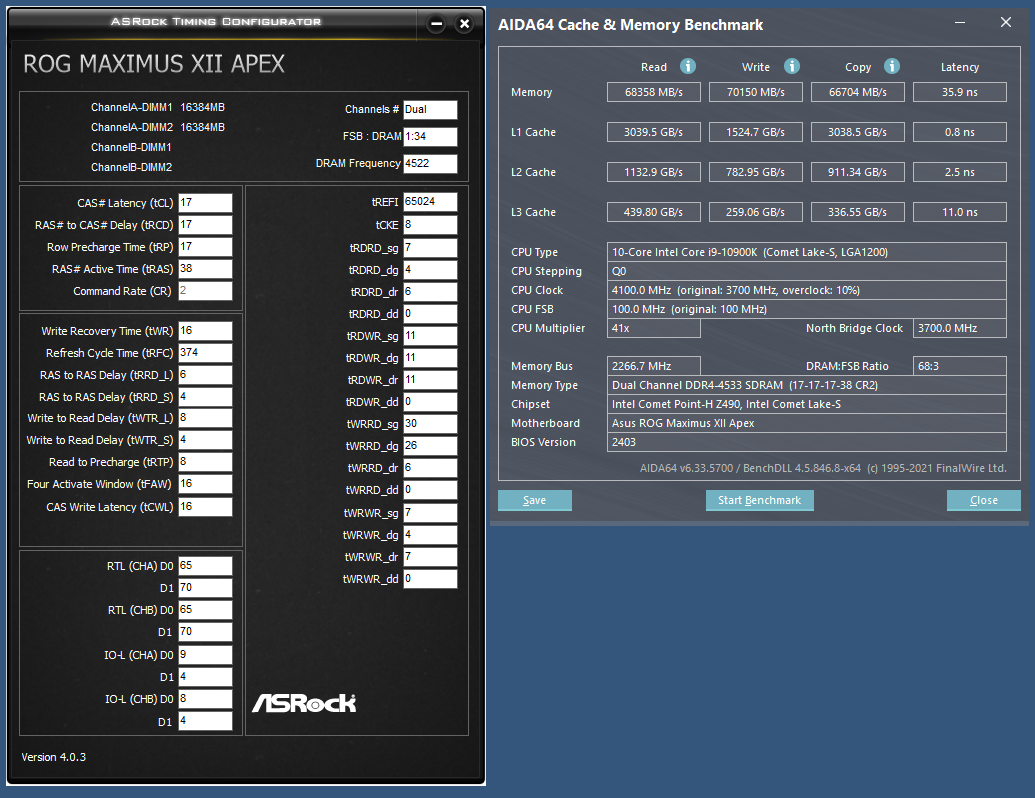Click the IO-L (CHB) D0 field

(205, 699)
